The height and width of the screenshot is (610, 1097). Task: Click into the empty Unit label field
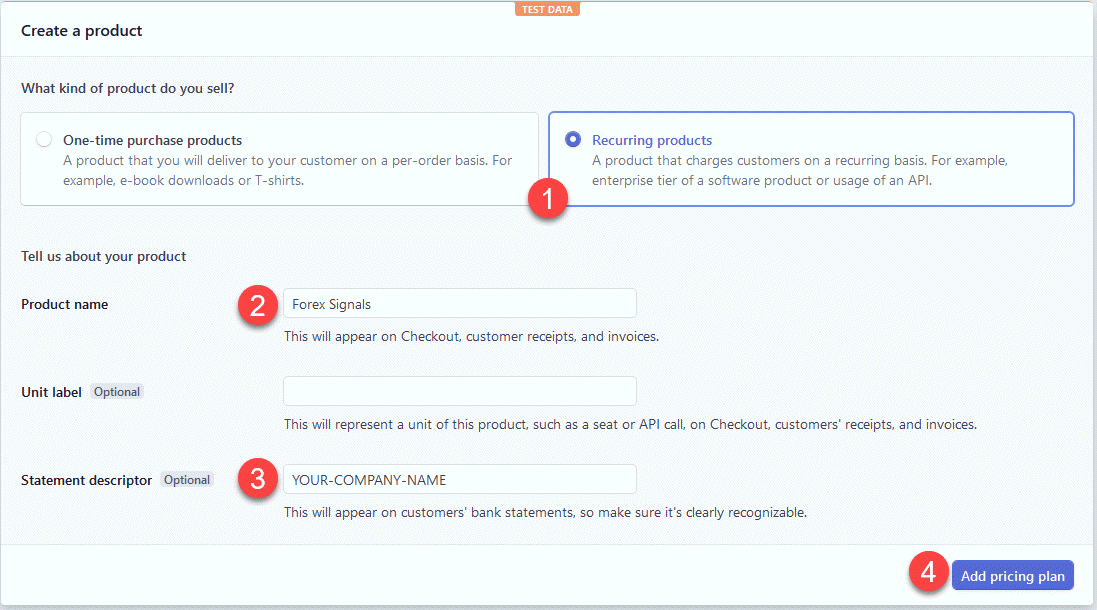click(460, 391)
